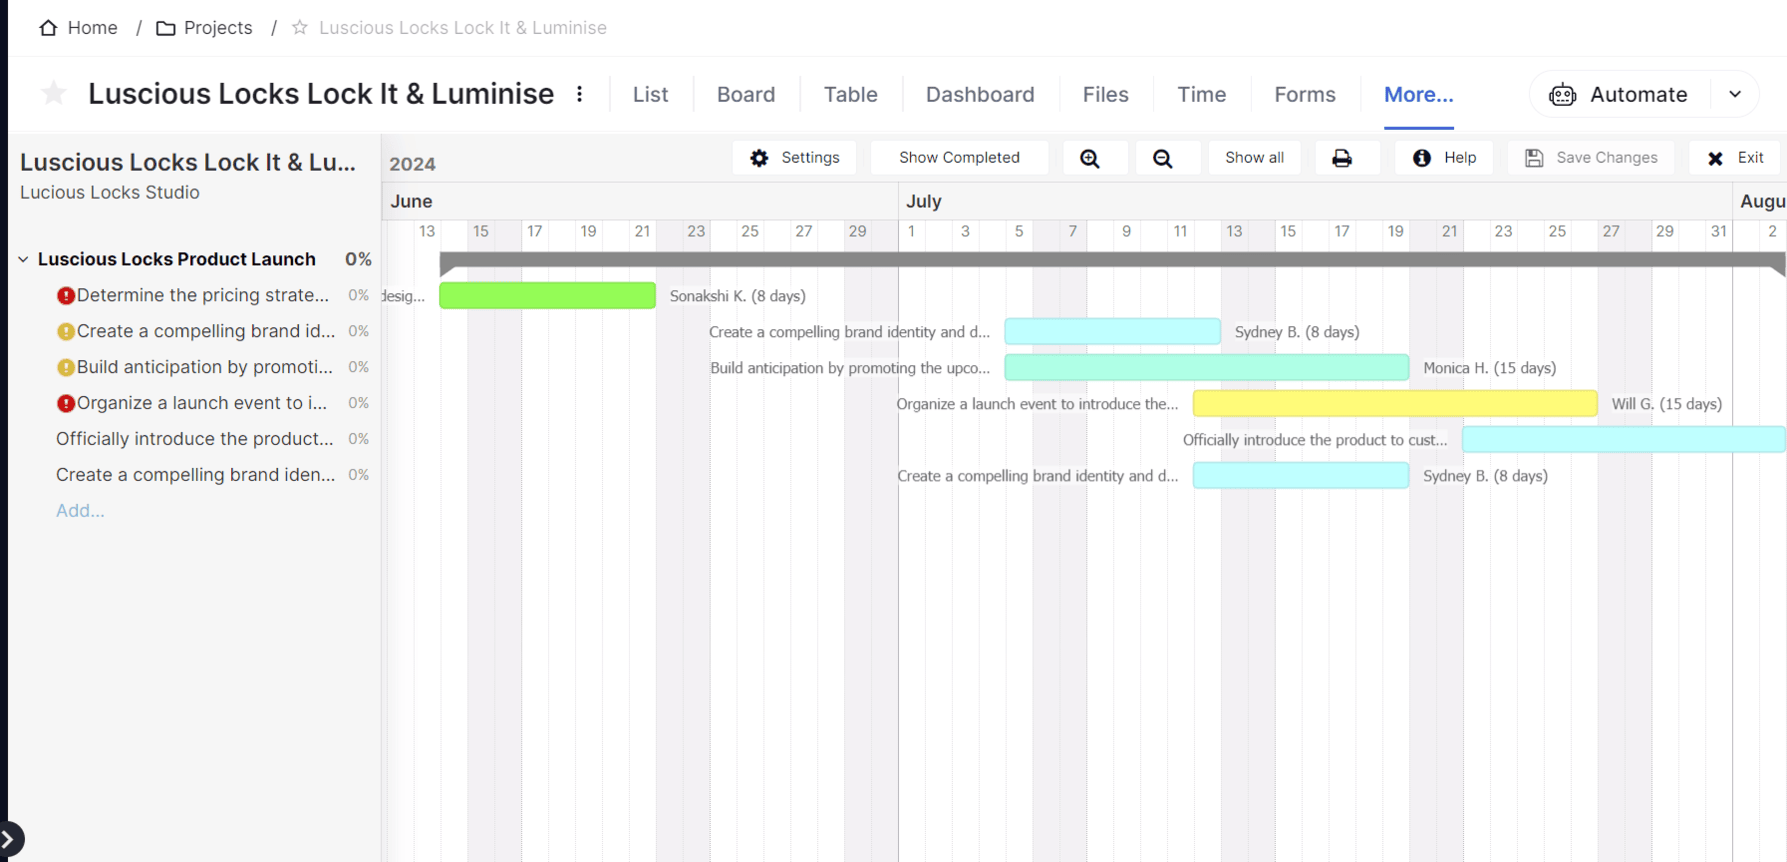Screen dimensions: 1787x862
Task: Click the green Sonakshi K. task bar
Action: tap(547, 296)
